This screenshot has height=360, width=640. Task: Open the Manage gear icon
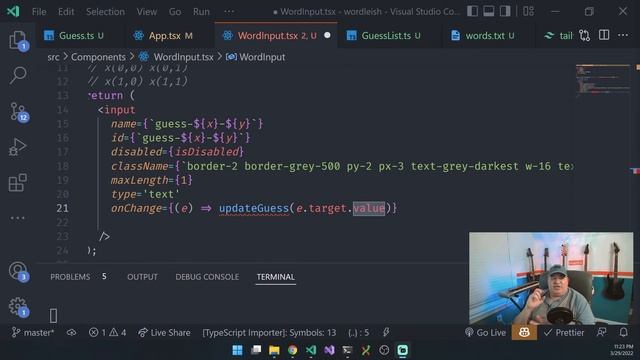(18, 306)
